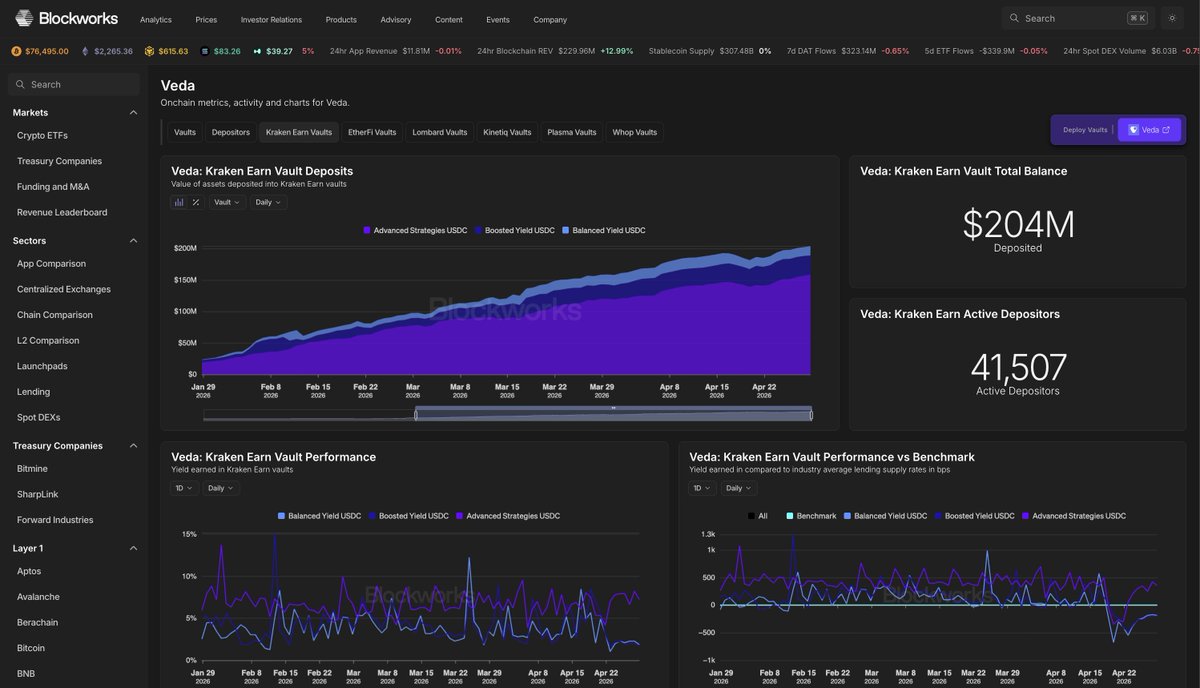Open the 1D dropdown in Vault Performance chart
Viewport: 1200px width, 688px height.
click(x=185, y=488)
